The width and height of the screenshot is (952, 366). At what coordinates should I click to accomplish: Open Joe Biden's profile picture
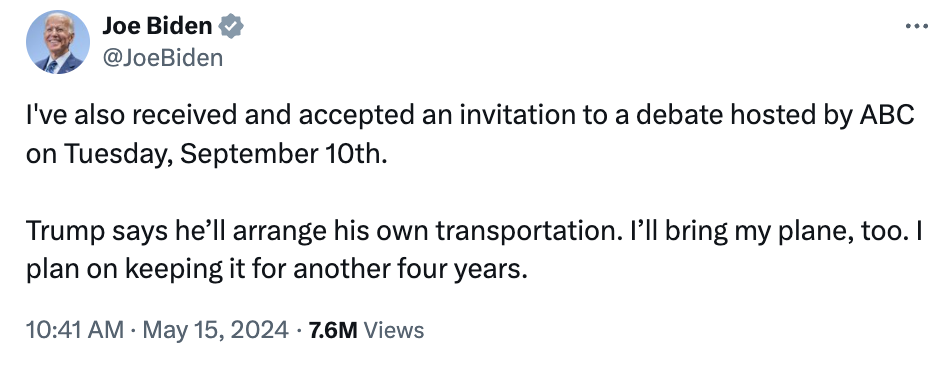coord(58,42)
